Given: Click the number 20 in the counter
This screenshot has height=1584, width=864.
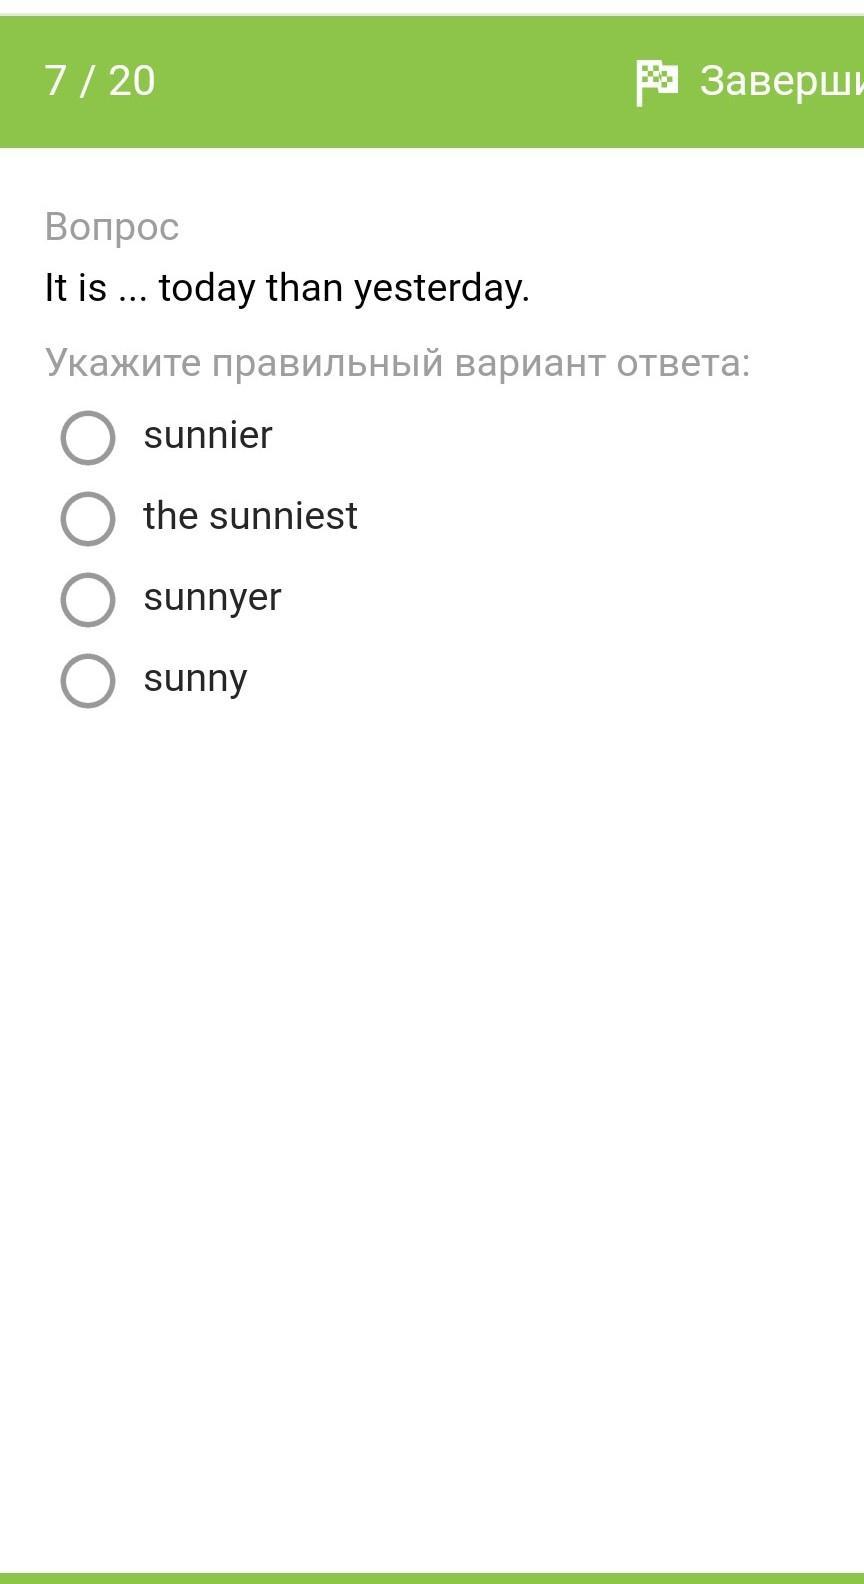Looking at the screenshot, I should 132,80.
